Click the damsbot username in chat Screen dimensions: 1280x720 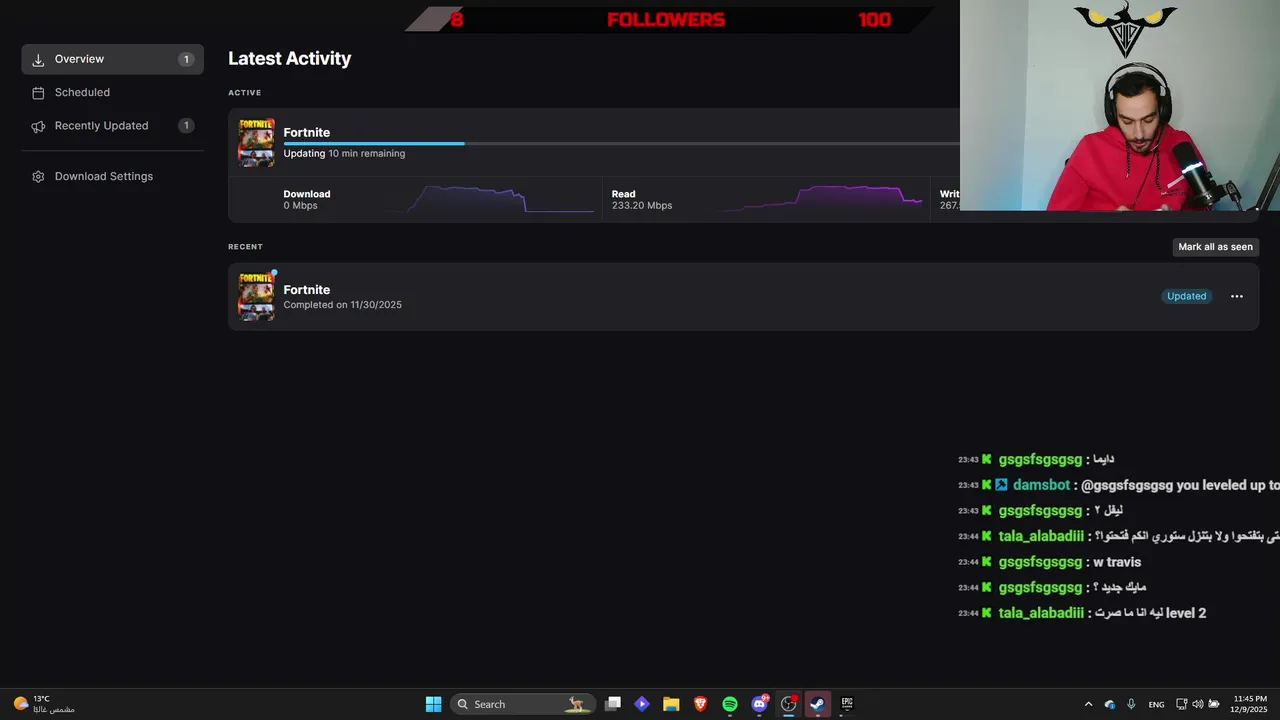(1041, 485)
